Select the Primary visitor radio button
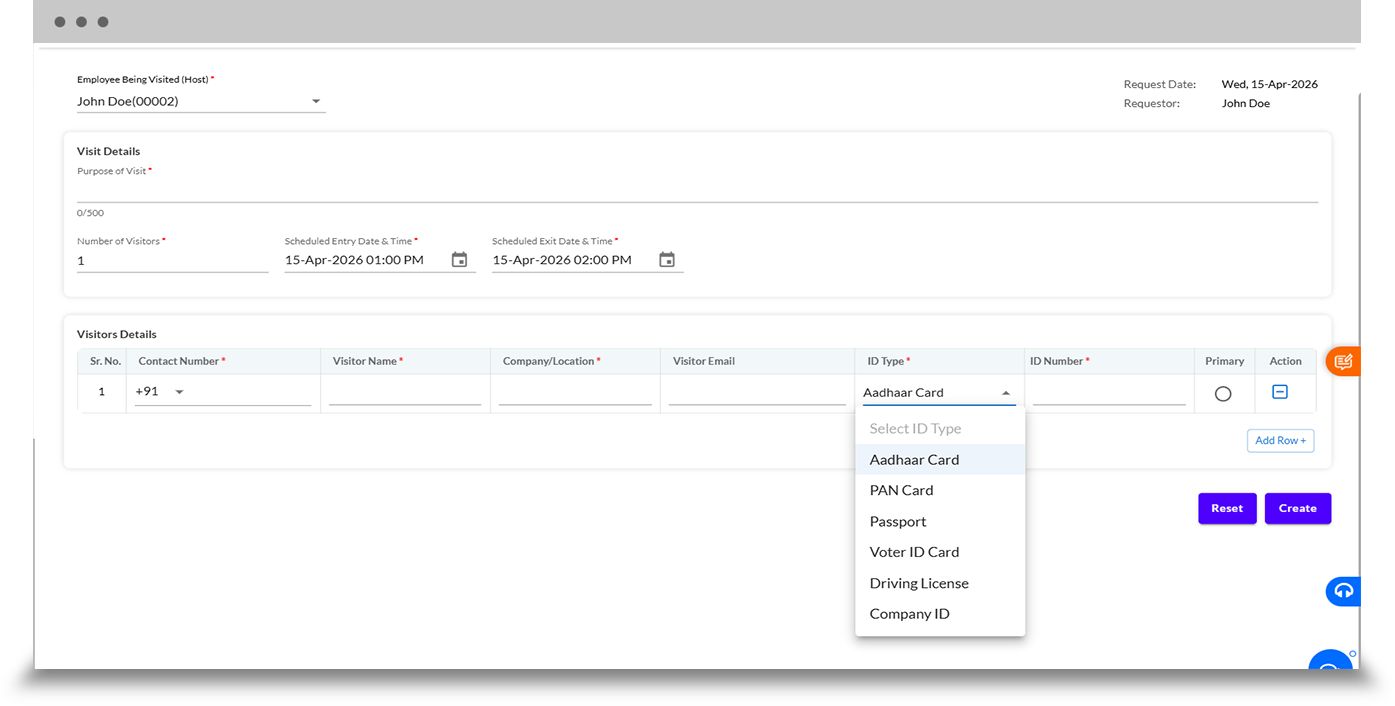The image size is (1395, 706). pos(1222,394)
